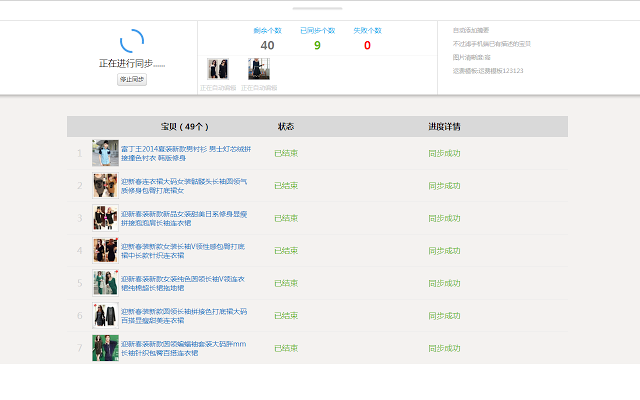
Task: Click 正在进行同步 status text
Action: pyautogui.click(x=132, y=63)
